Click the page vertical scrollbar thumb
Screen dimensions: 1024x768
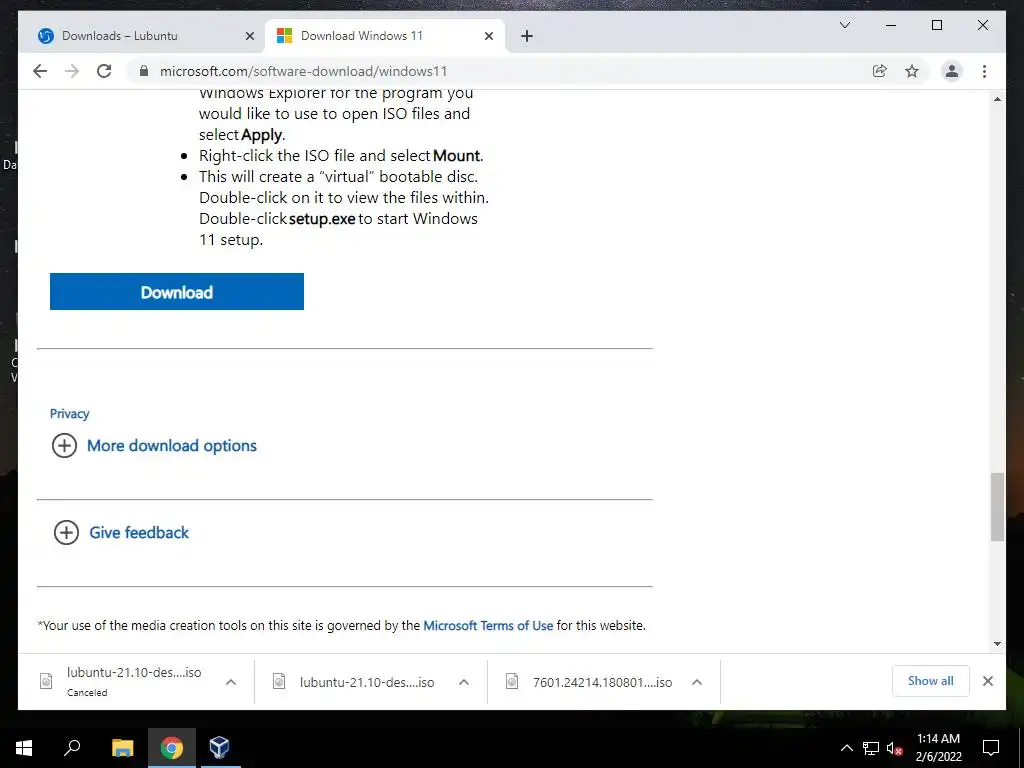(x=997, y=507)
